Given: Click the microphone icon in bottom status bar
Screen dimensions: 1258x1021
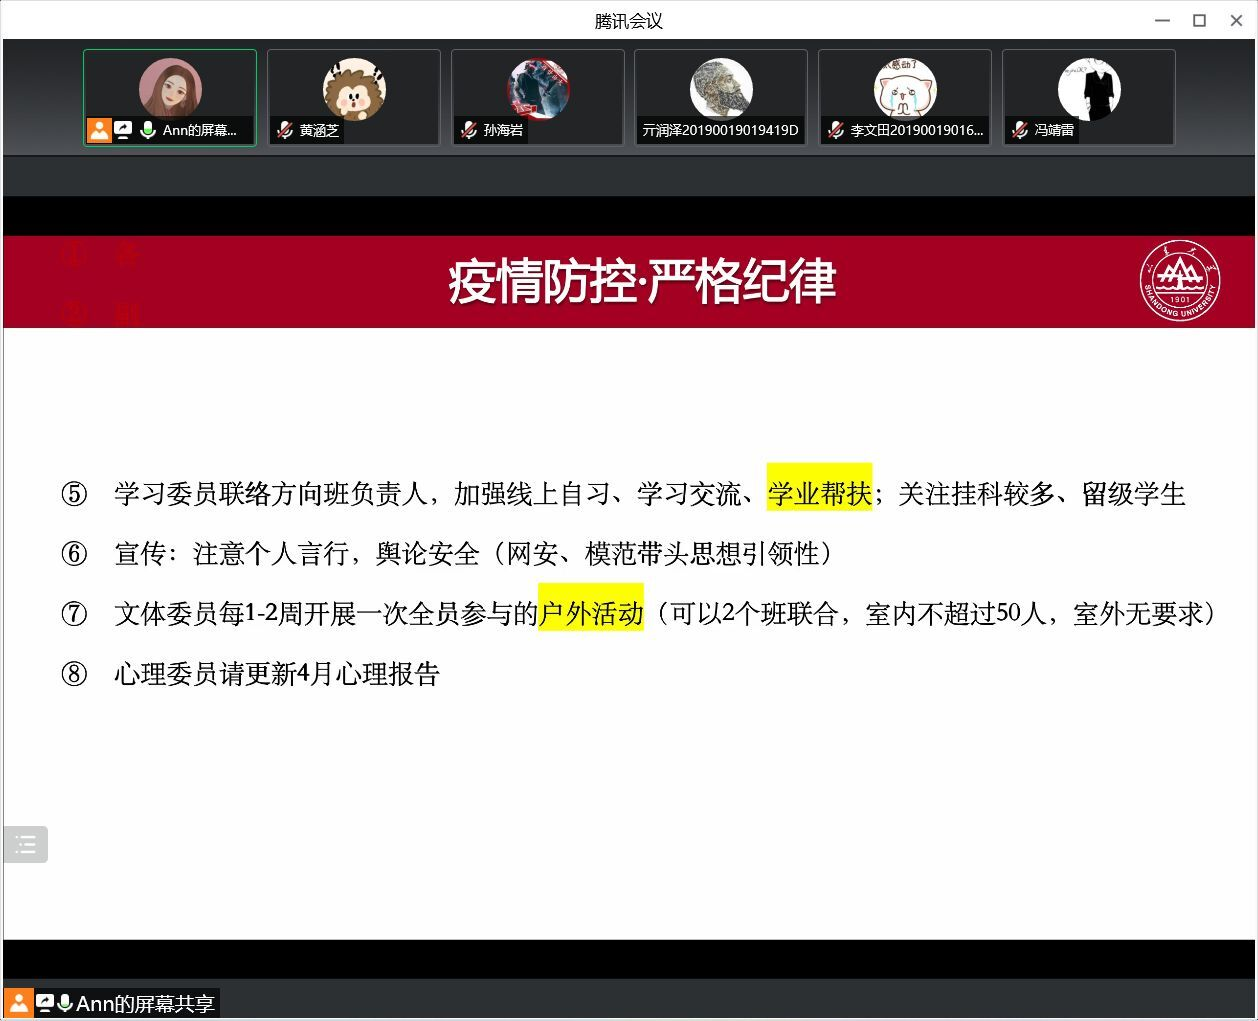Looking at the screenshot, I should 65,1003.
